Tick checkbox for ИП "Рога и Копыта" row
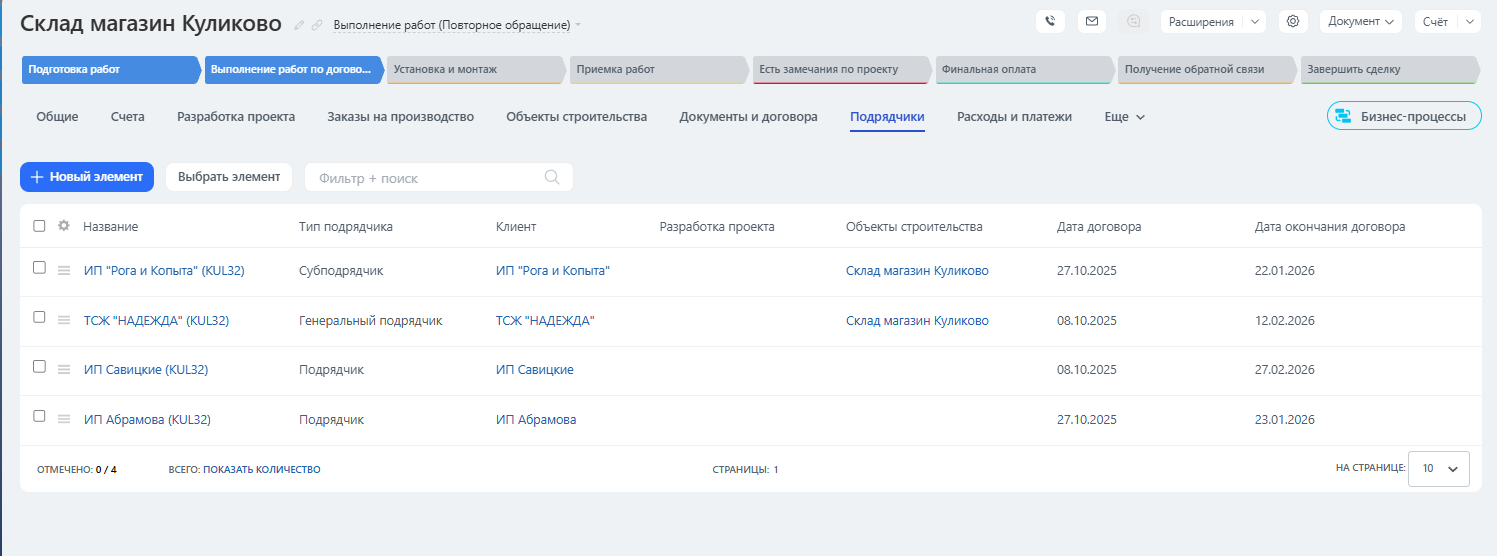1497x556 pixels. (39, 268)
